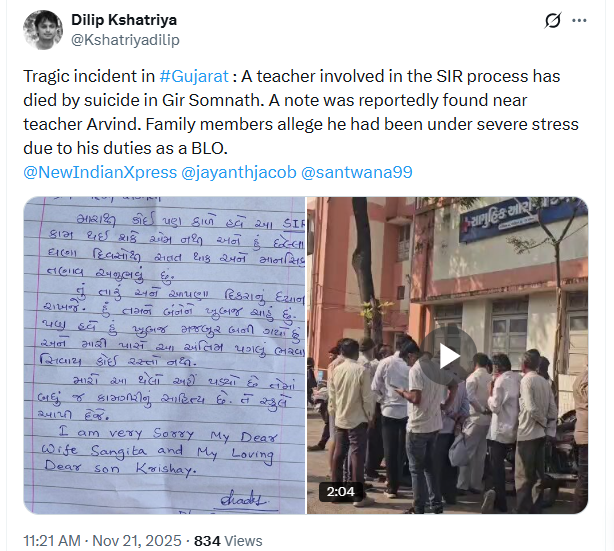The height and width of the screenshot is (551, 614).
Task: Click the 834 Views count
Action: pos(228,541)
